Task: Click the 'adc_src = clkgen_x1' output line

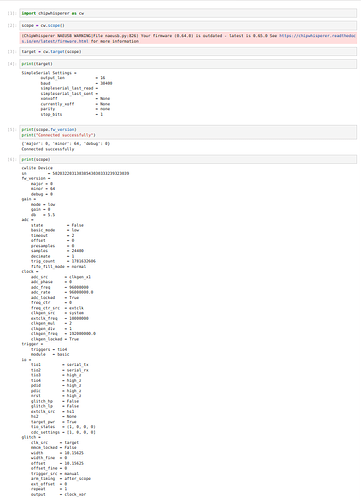Action: click(x=61, y=277)
